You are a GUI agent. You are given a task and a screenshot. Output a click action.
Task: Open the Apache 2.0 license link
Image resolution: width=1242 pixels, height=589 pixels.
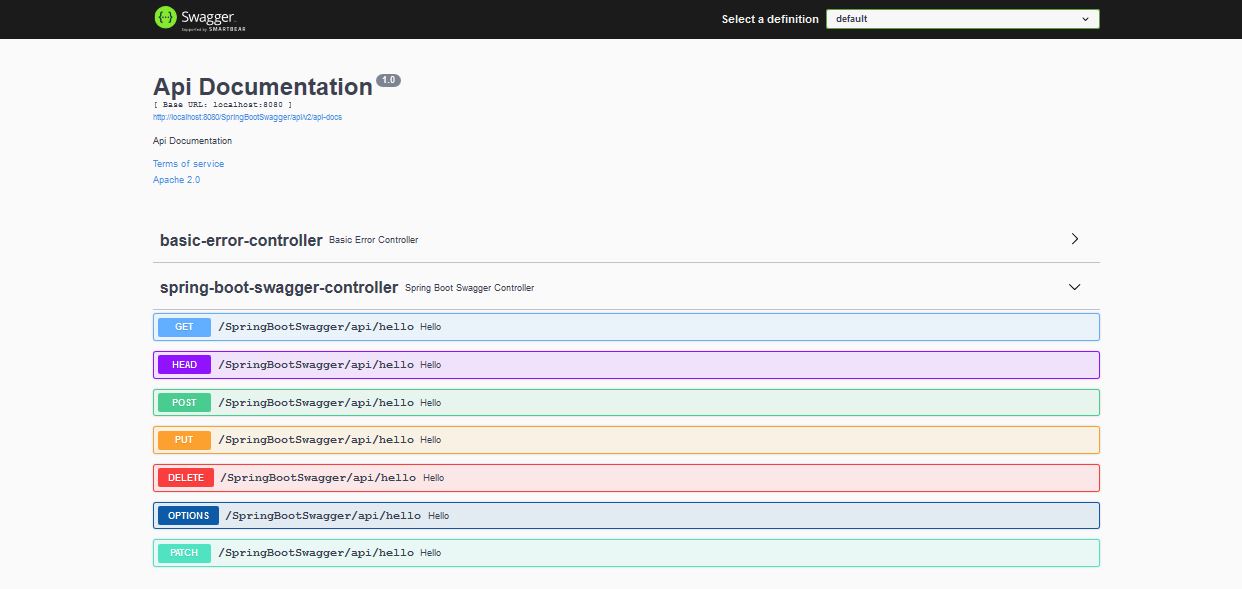coord(176,179)
